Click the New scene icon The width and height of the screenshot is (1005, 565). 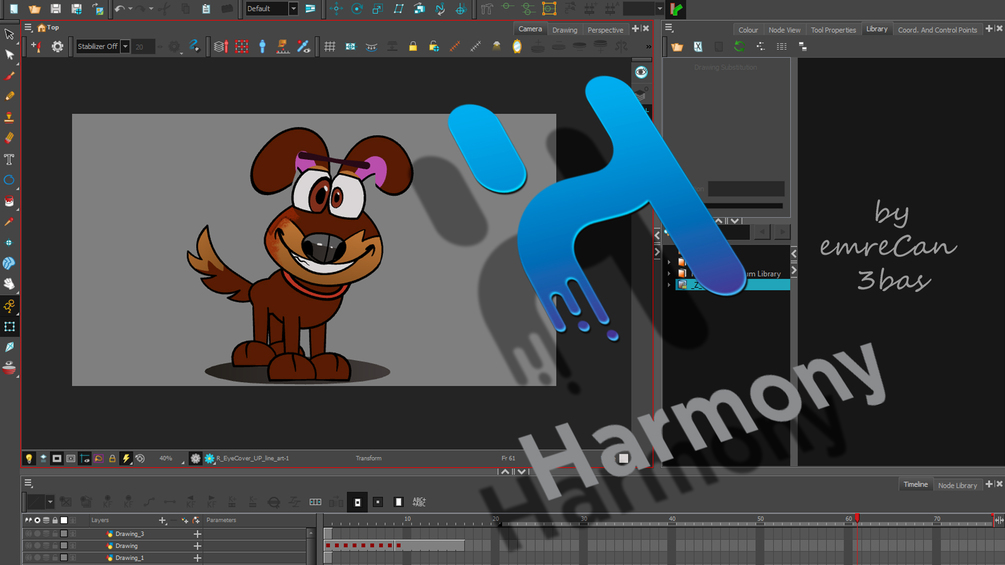click(x=13, y=9)
